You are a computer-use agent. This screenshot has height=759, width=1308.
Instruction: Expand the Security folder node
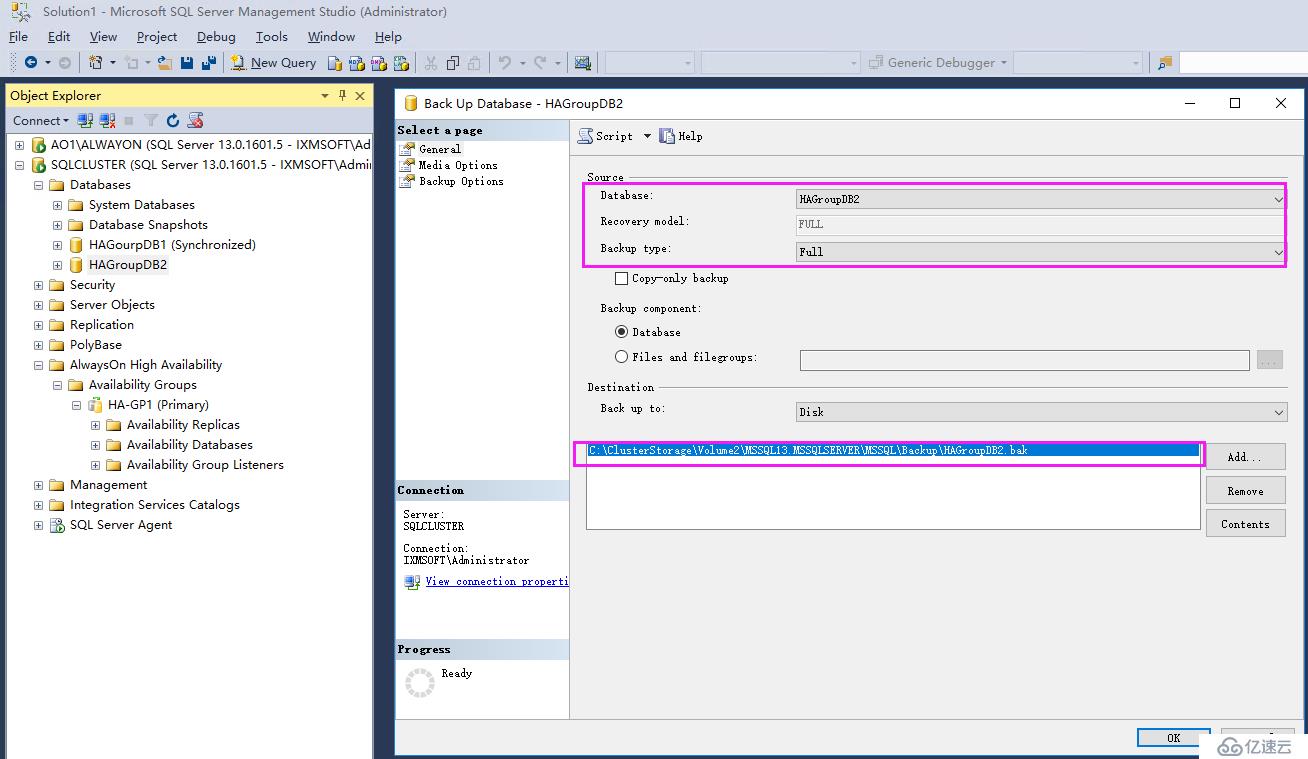38,285
